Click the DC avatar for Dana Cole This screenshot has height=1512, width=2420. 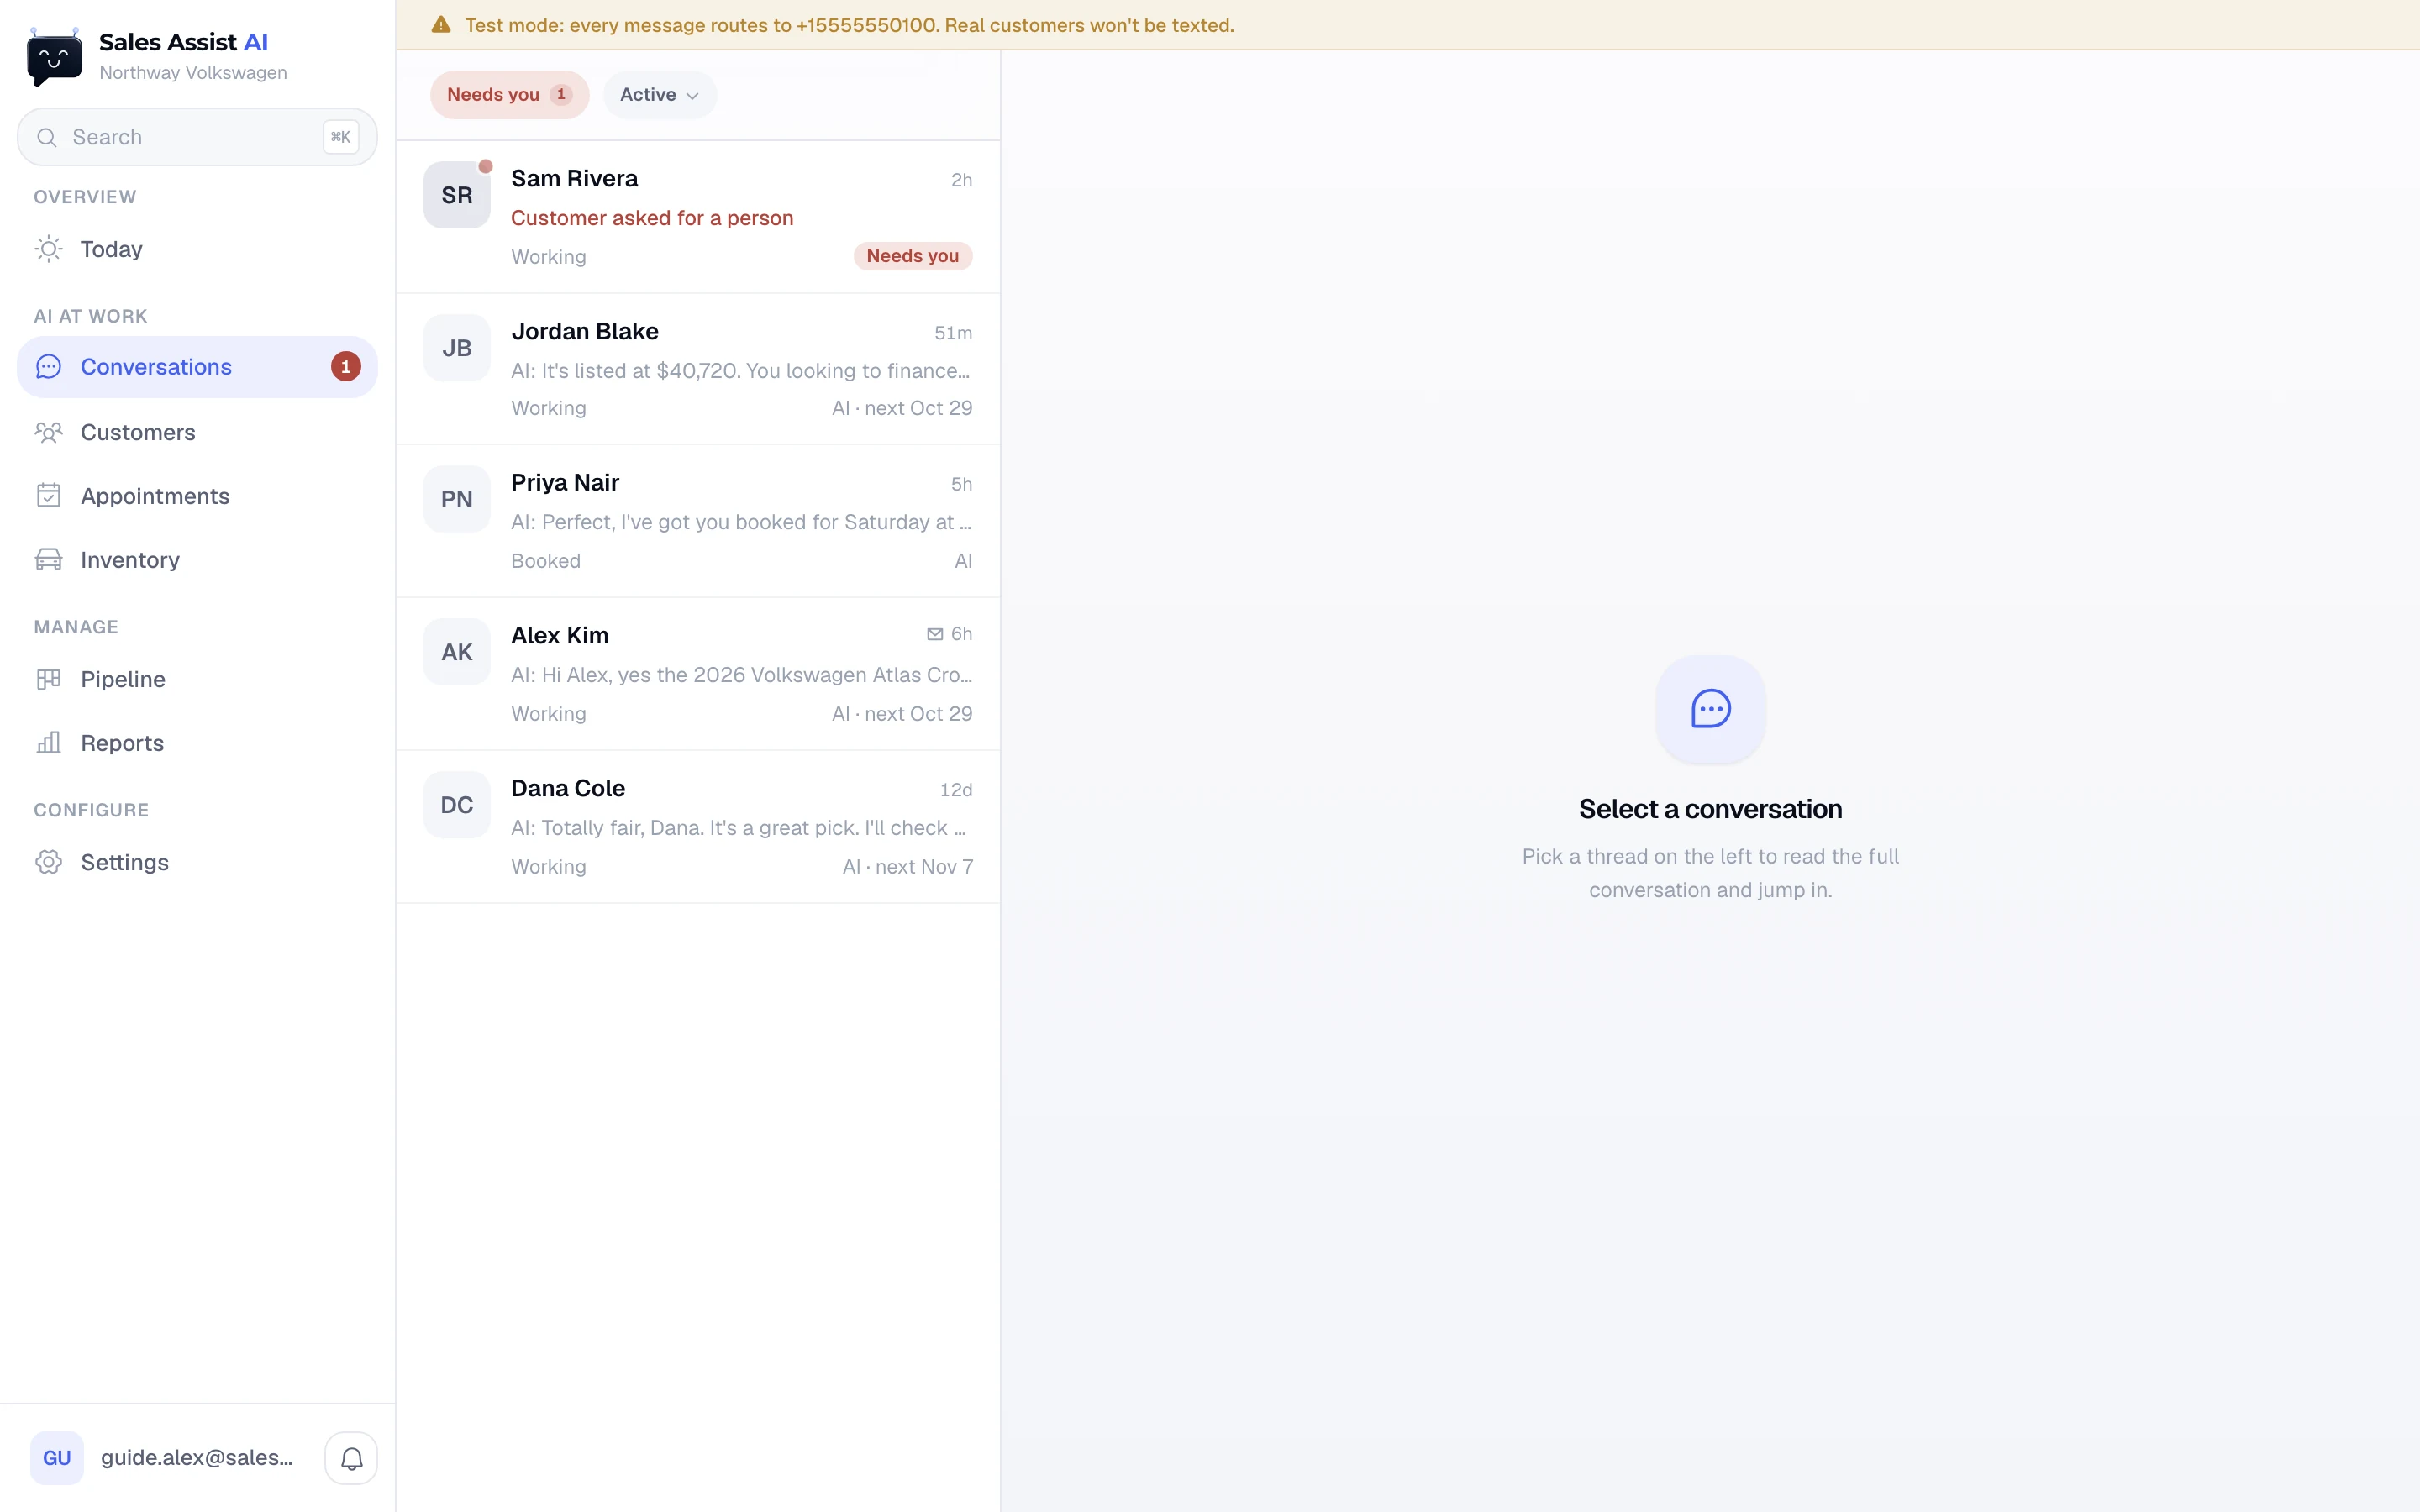click(x=457, y=805)
